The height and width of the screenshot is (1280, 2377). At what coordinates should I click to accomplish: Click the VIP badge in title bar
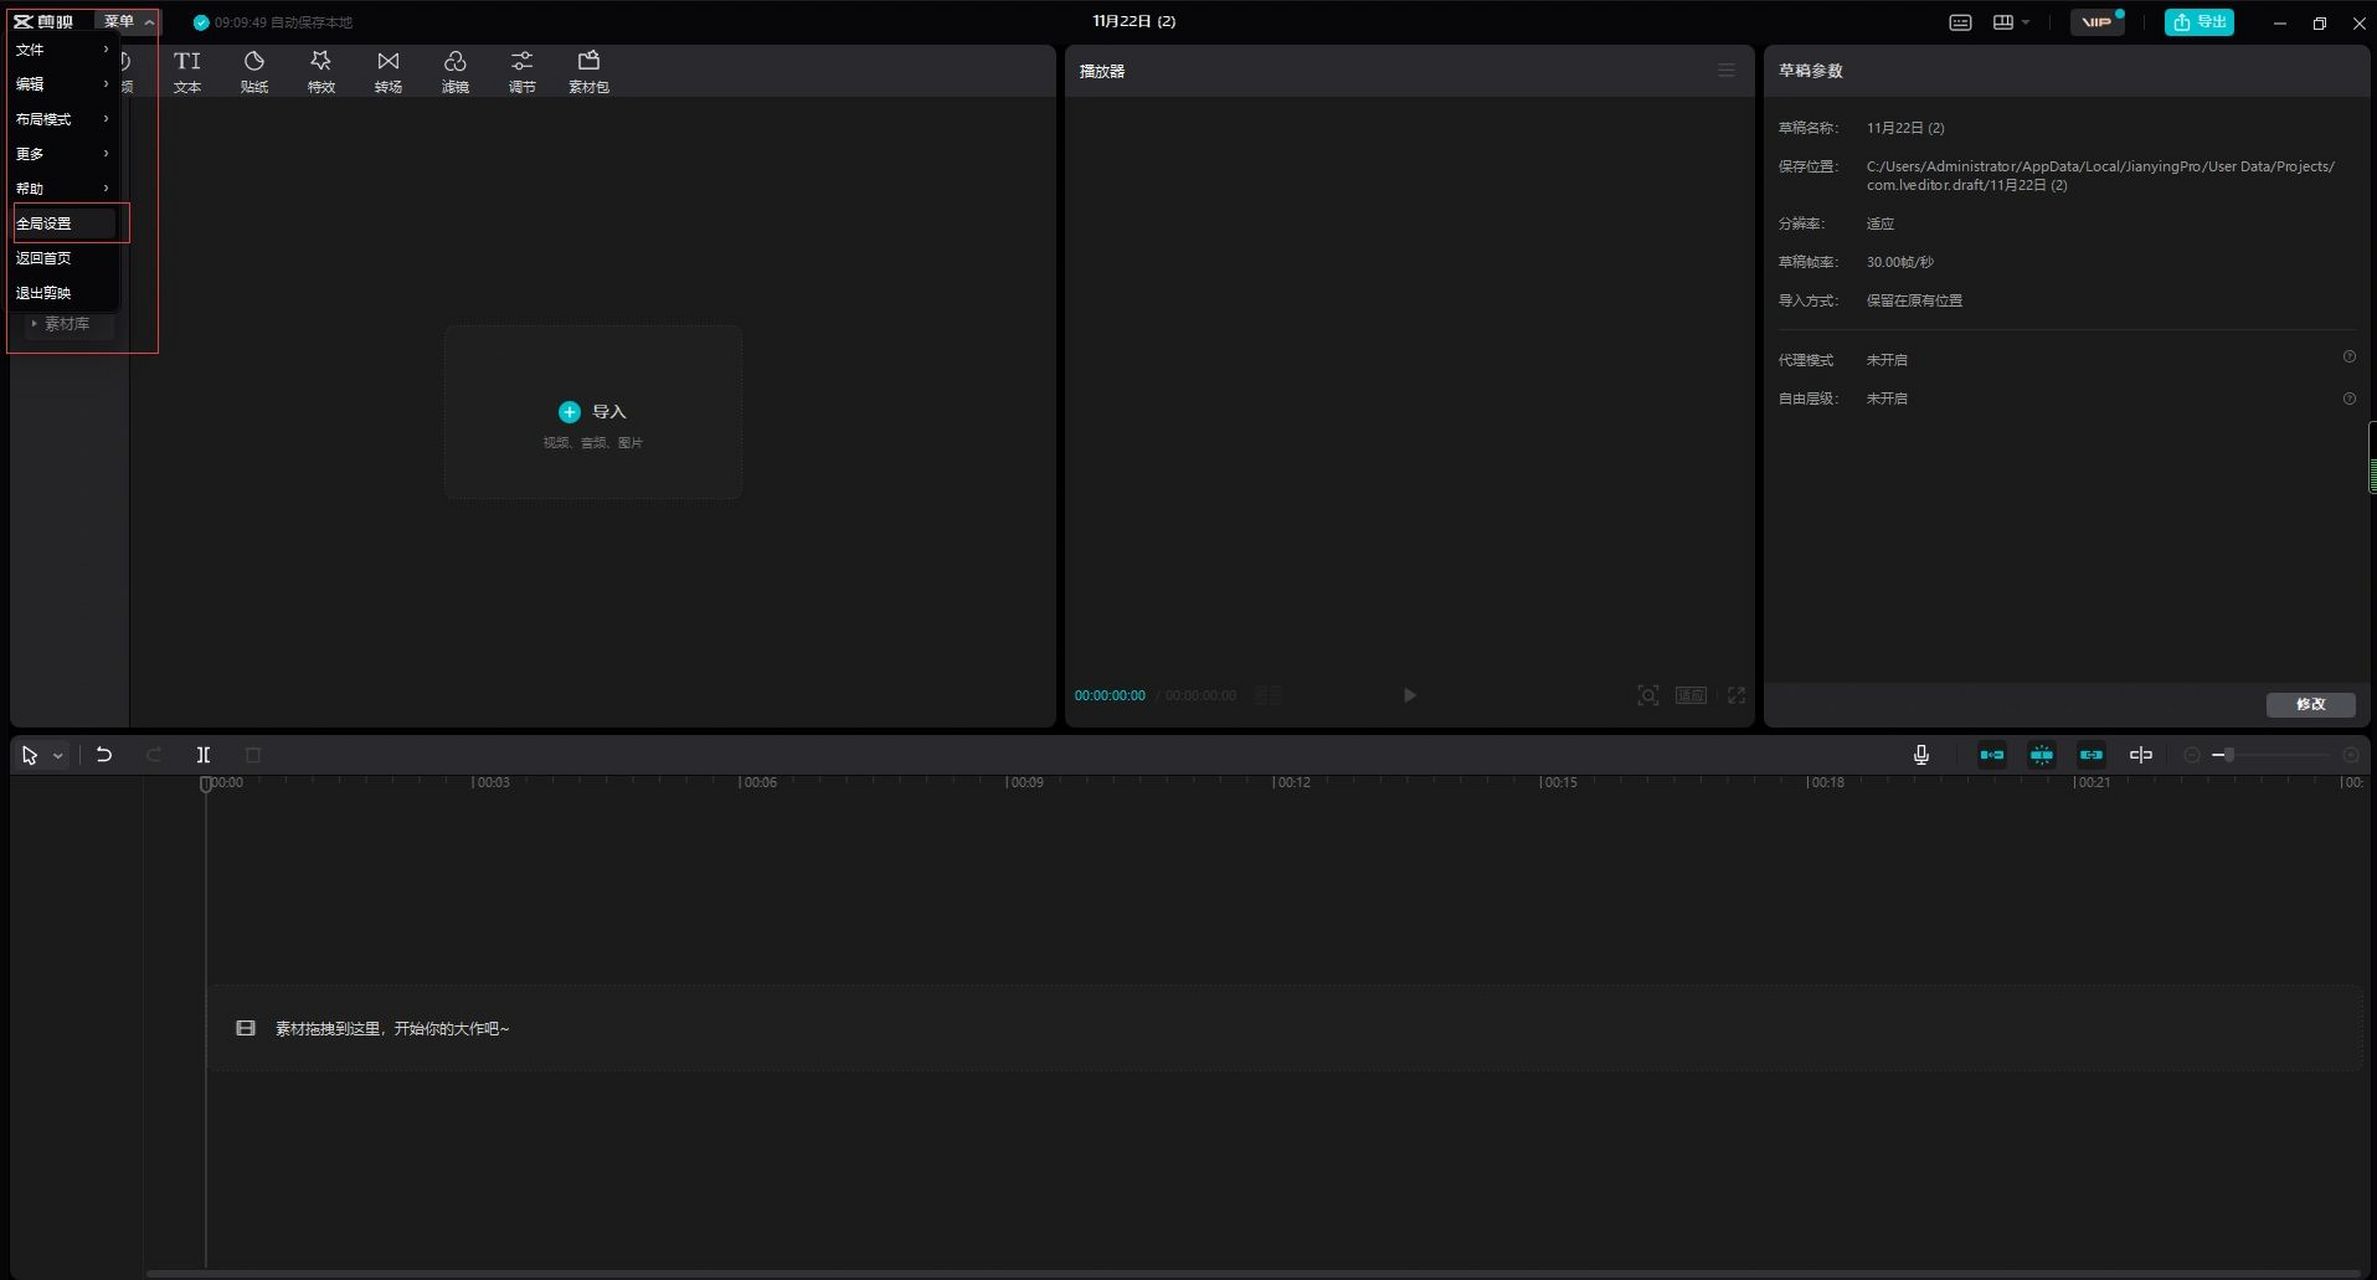click(x=2097, y=22)
